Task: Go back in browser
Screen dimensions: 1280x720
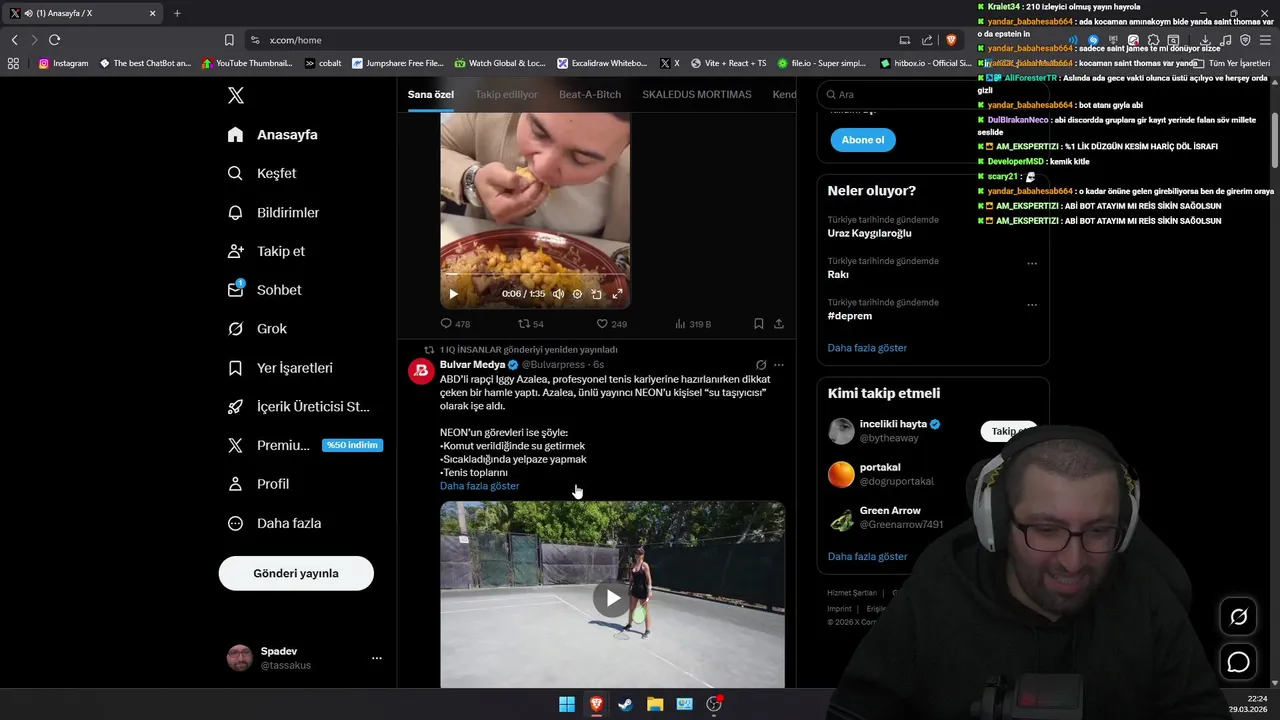Action: click(x=14, y=40)
